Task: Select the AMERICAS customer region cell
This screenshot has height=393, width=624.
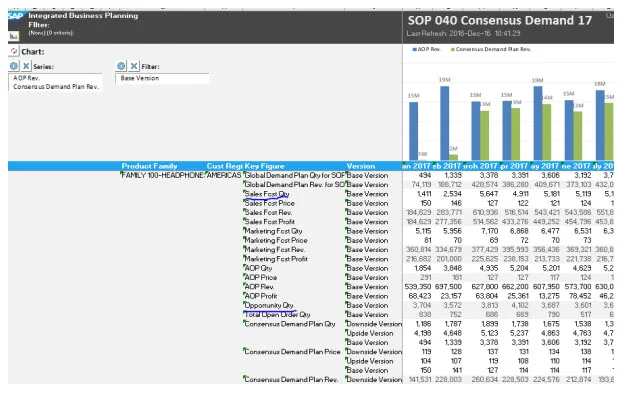Action: pyautogui.click(x=224, y=175)
